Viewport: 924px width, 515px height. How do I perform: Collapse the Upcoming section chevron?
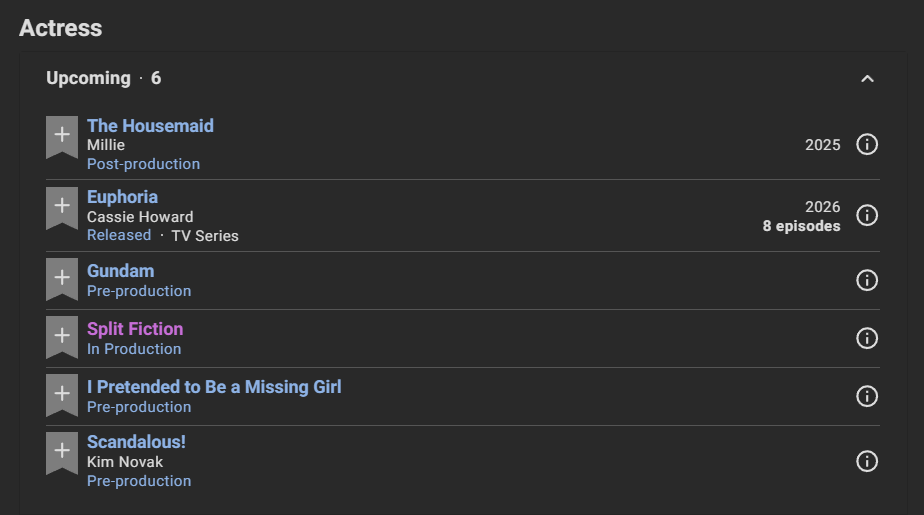(867, 79)
